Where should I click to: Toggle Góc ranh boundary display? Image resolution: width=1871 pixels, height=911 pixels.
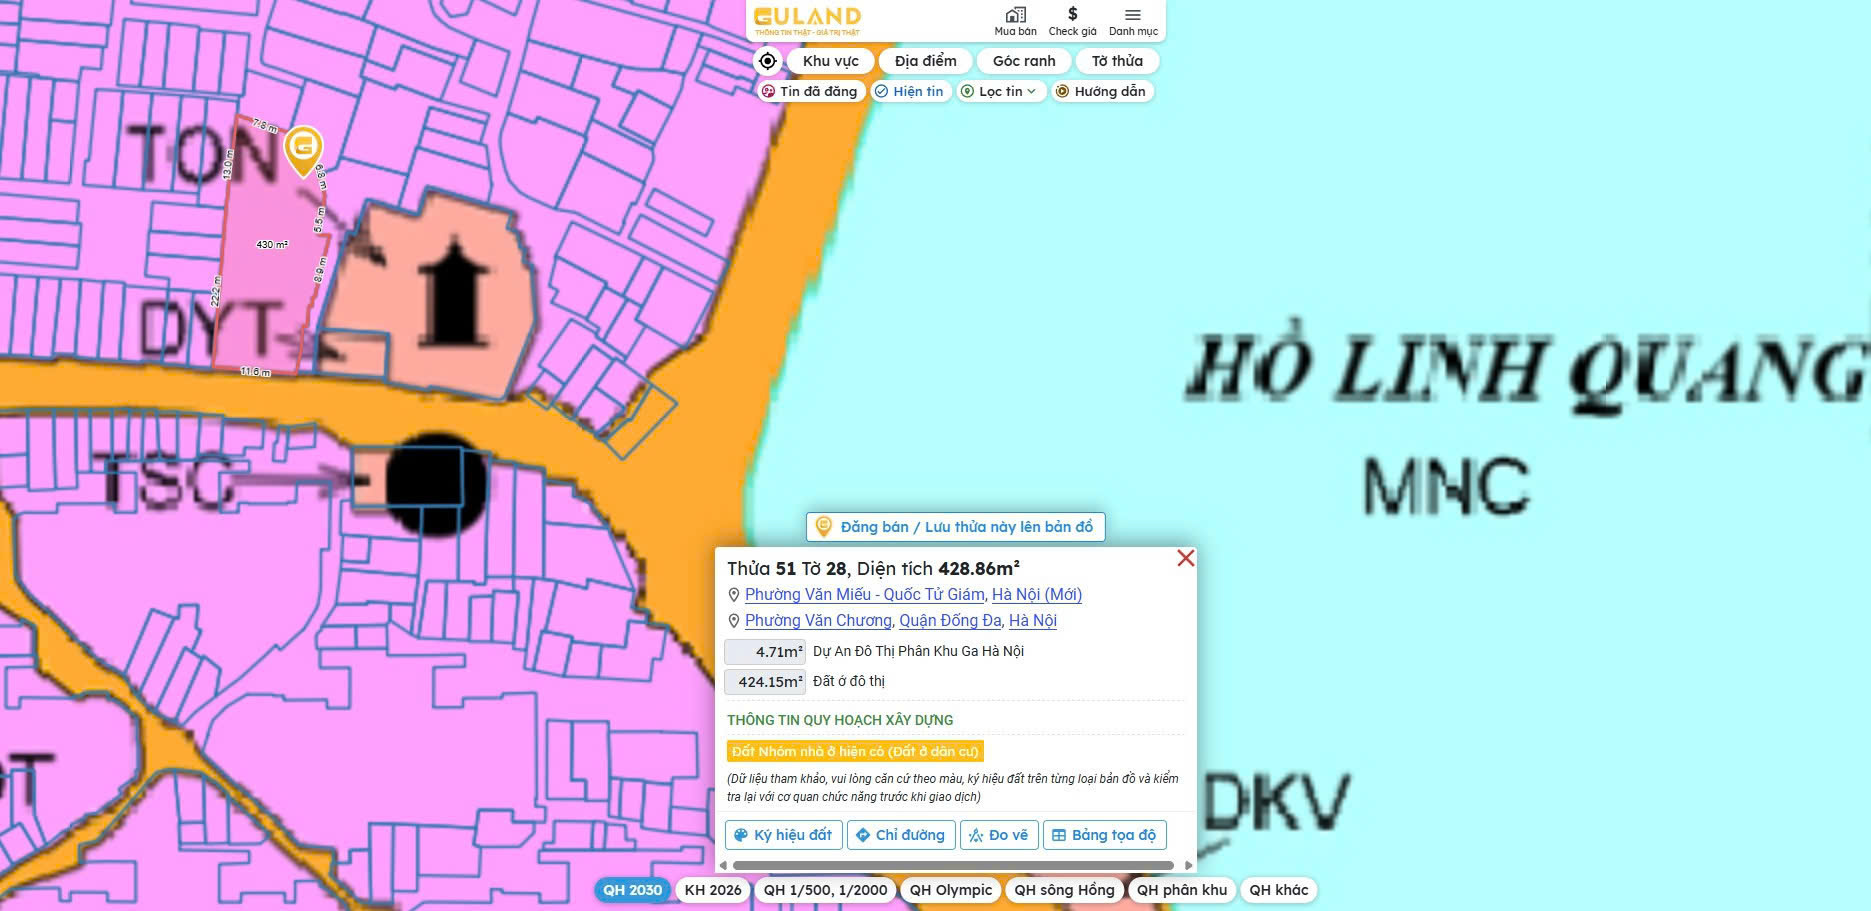(1022, 60)
